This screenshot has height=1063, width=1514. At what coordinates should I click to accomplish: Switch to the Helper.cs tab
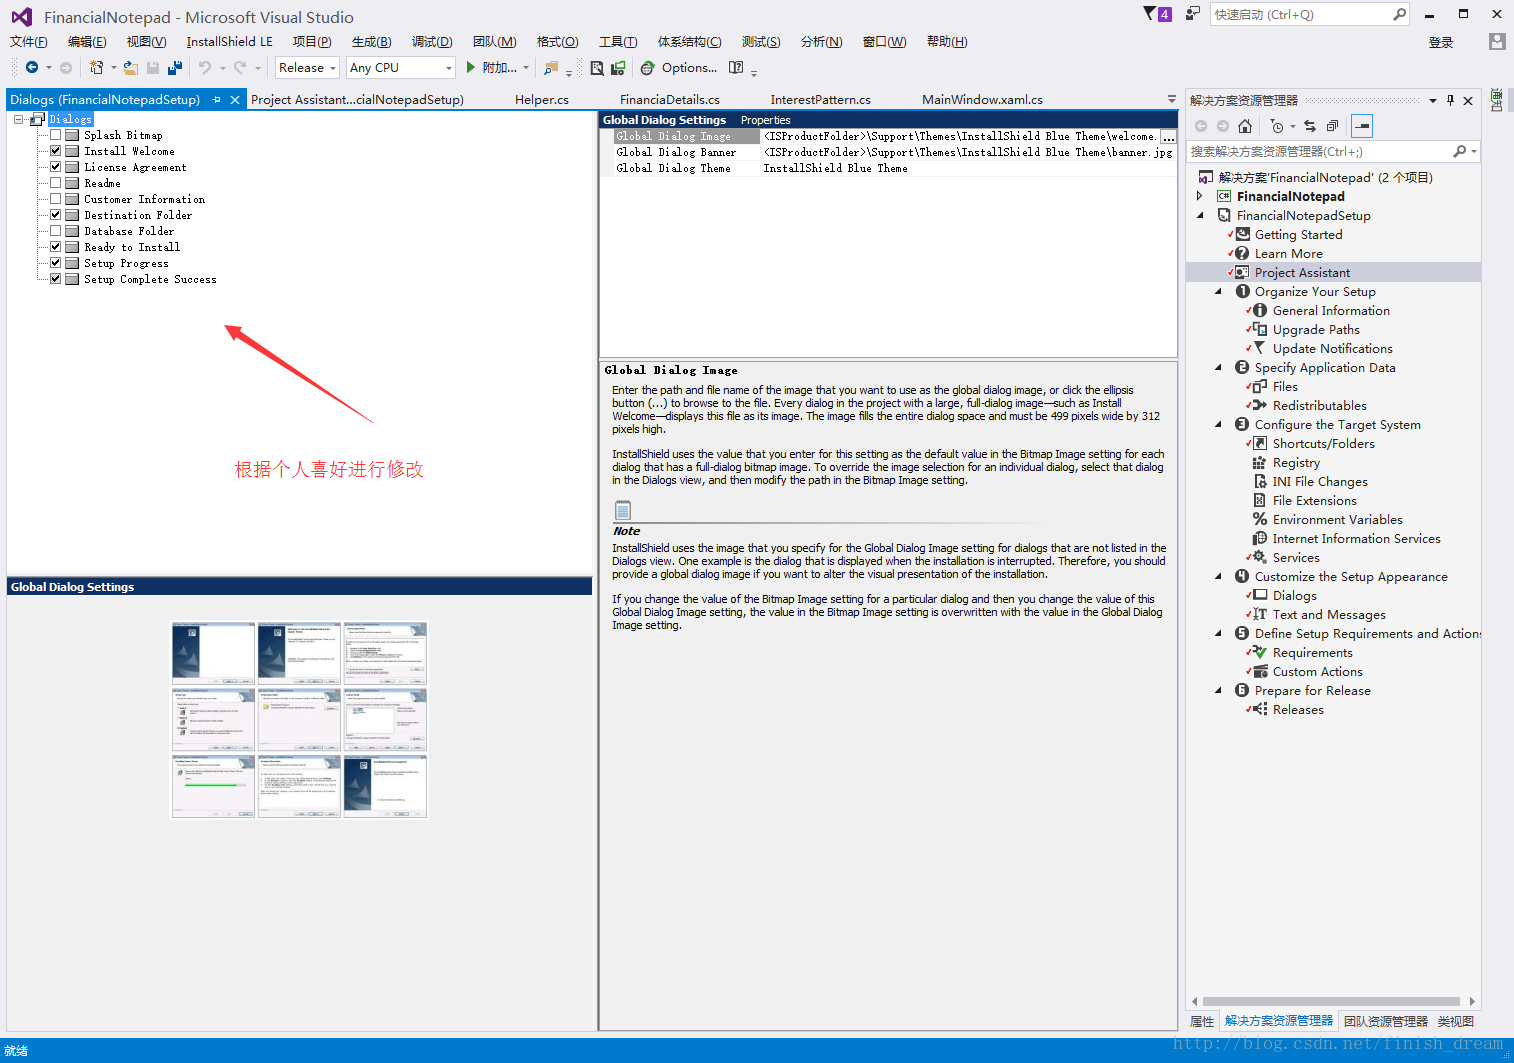(x=541, y=99)
